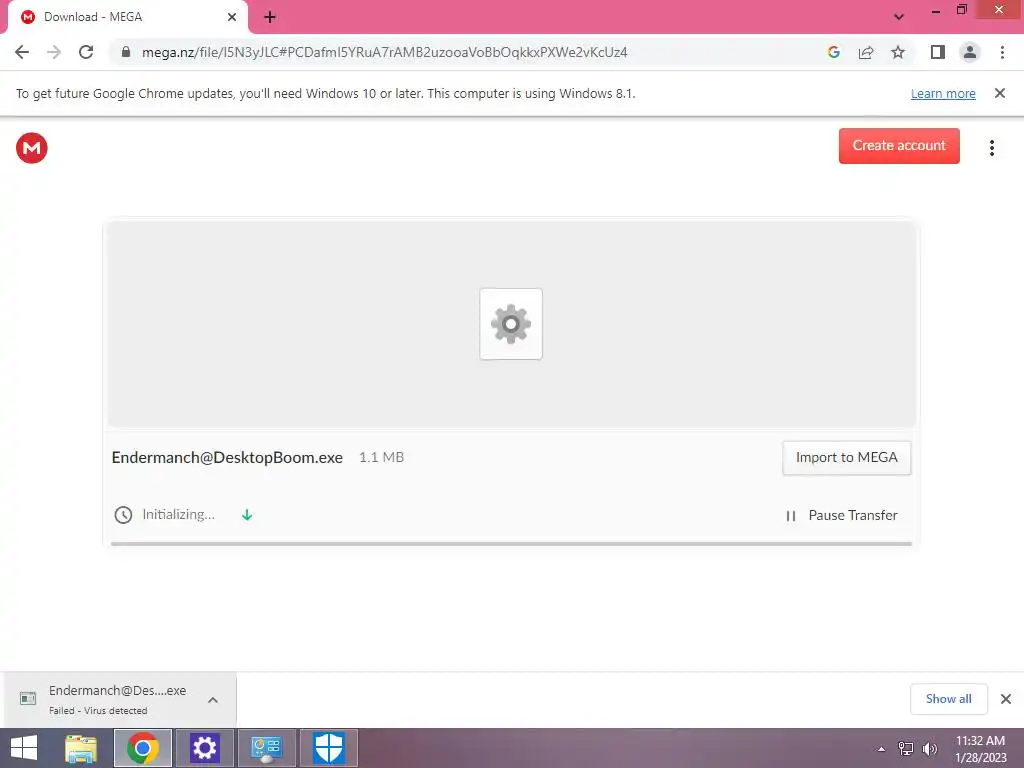Open Windows Defender shield on taskbar
The image size is (1024, 768).
click(328, 748)
